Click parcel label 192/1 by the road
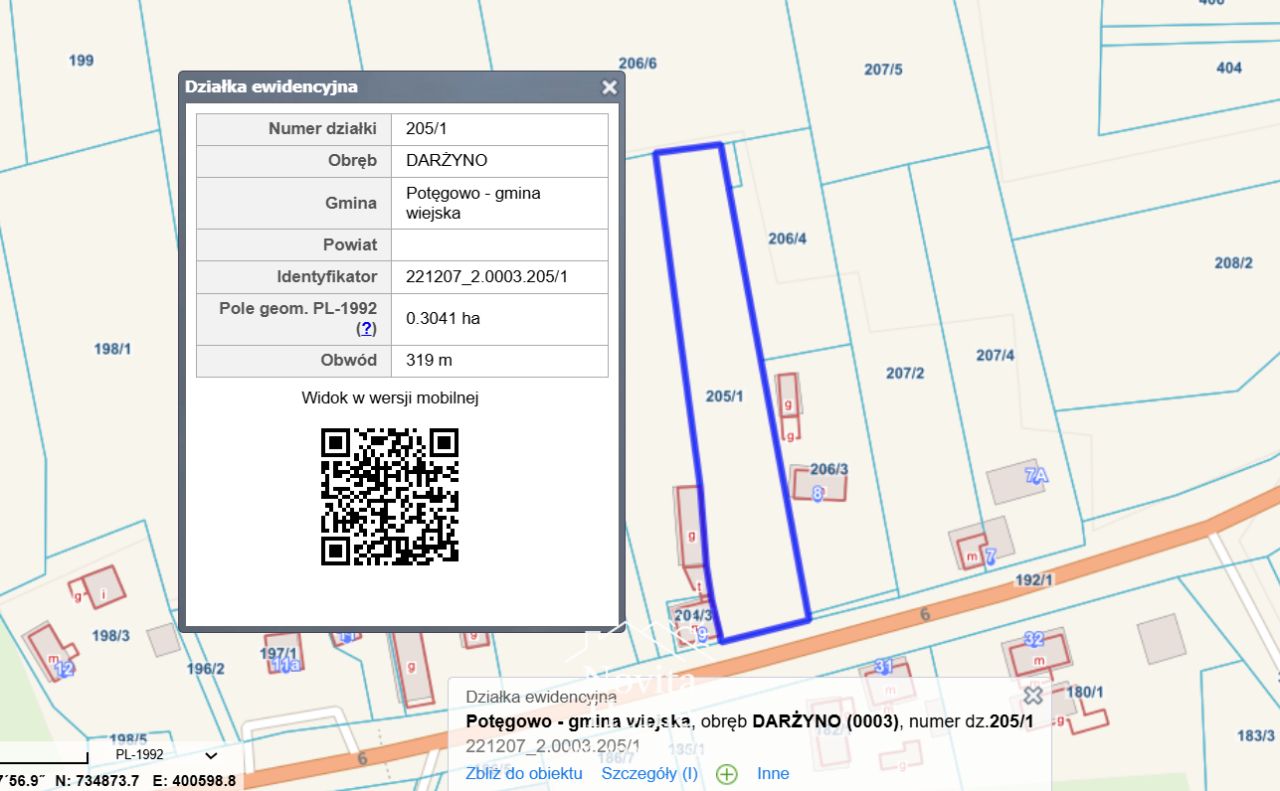 coord(1034,580)
